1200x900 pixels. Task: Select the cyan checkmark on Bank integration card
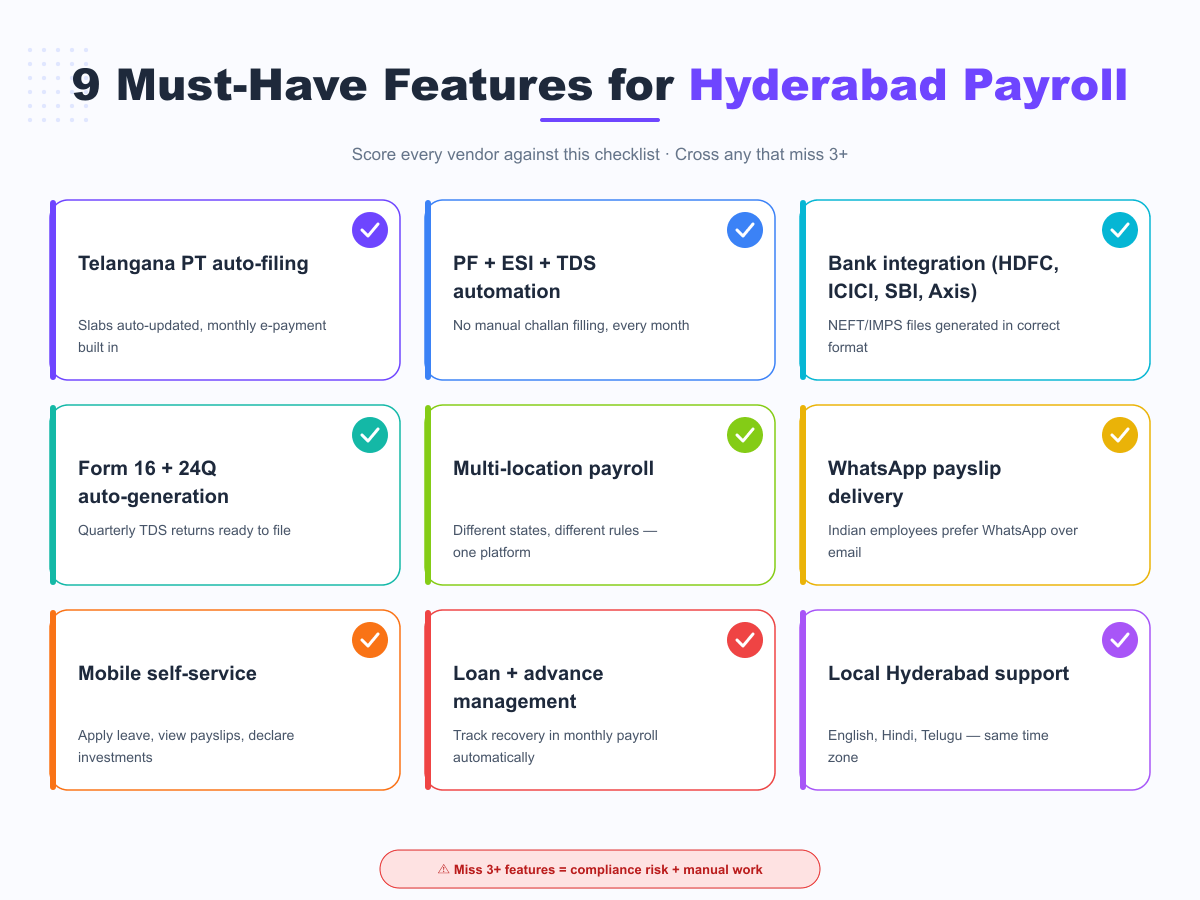point(1119,229)
